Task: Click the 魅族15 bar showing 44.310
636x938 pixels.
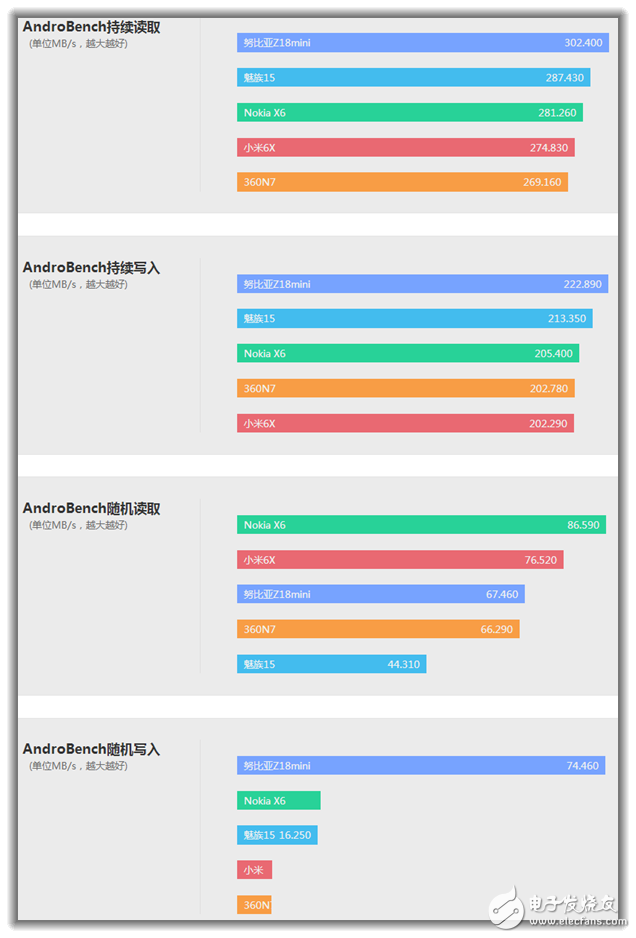Action: coord(331,664)
